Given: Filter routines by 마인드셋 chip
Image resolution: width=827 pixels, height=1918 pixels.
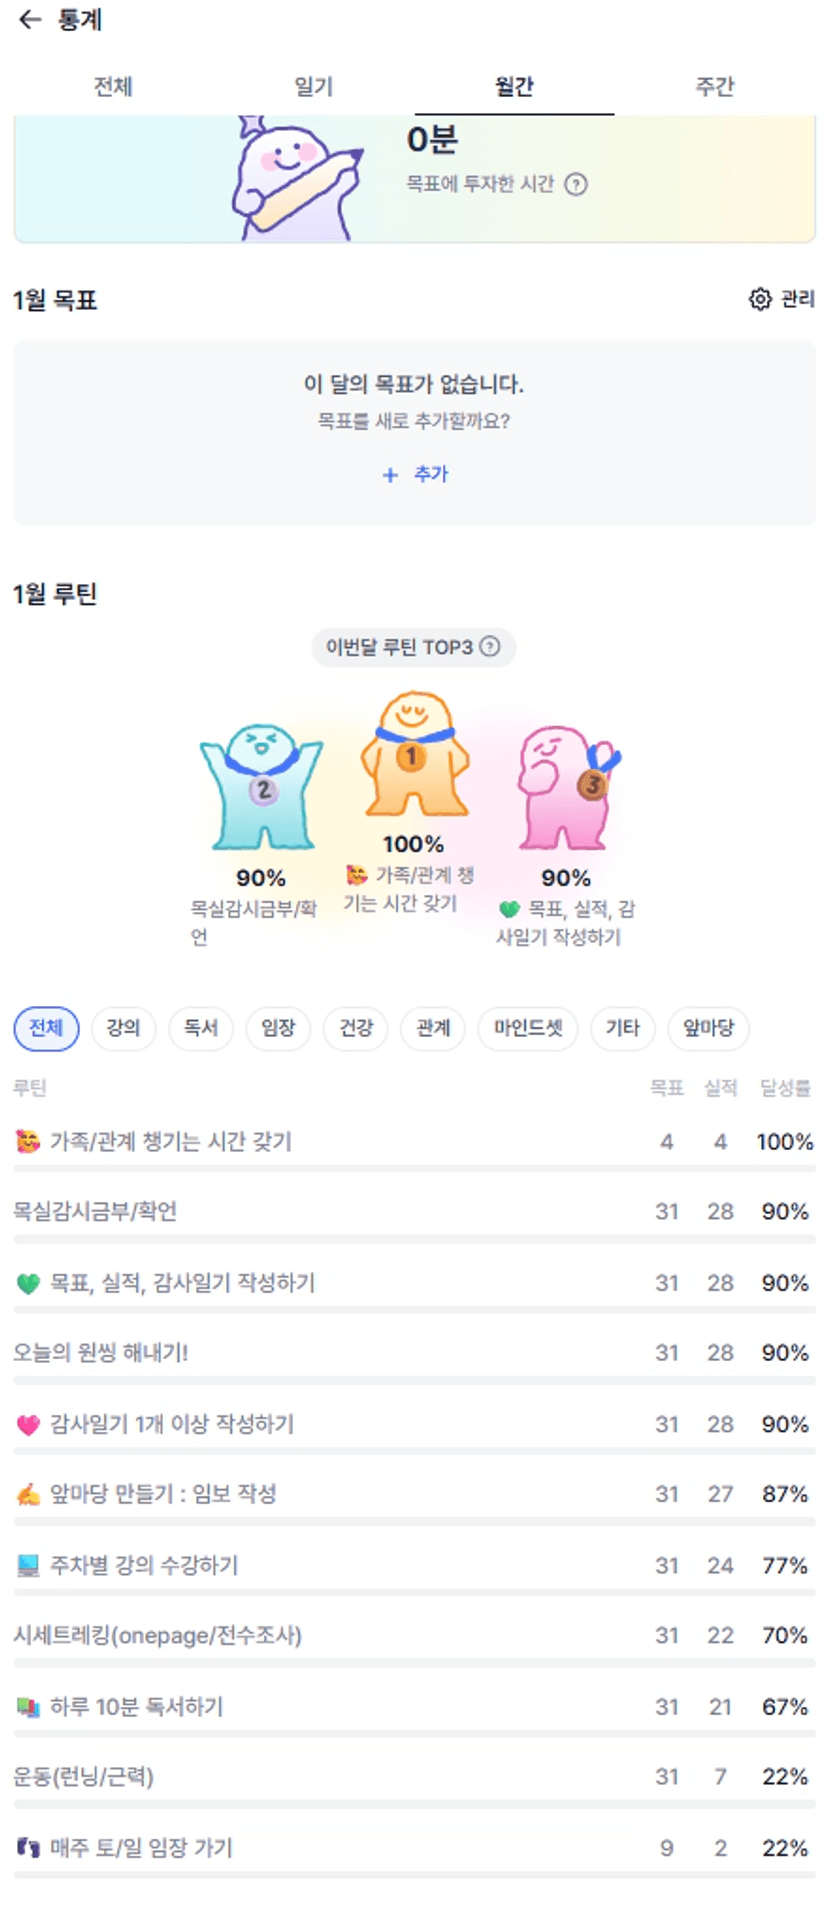Looking at the screenshot, I should point(528,1028).
